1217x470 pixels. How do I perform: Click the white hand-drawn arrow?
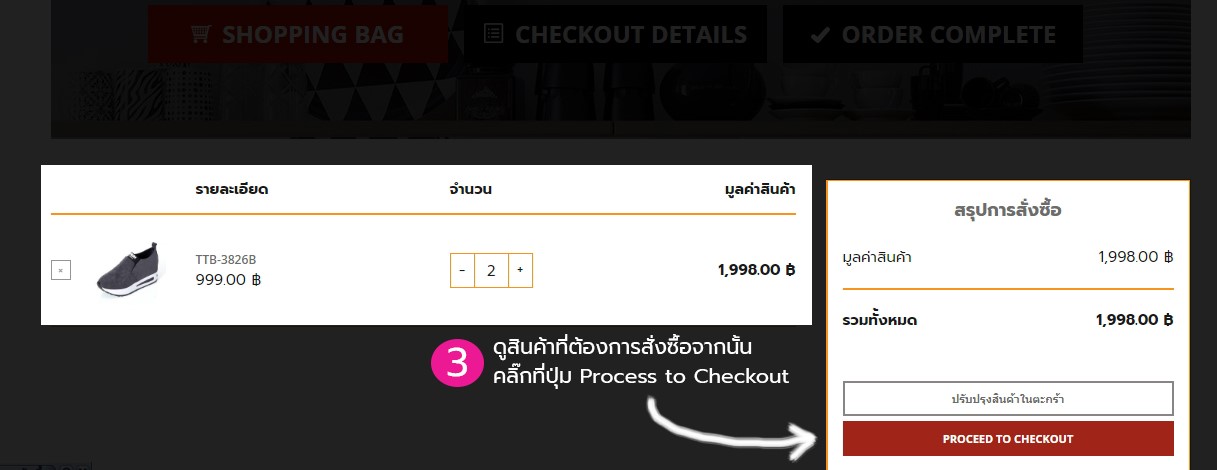click(x=733, y=430)
